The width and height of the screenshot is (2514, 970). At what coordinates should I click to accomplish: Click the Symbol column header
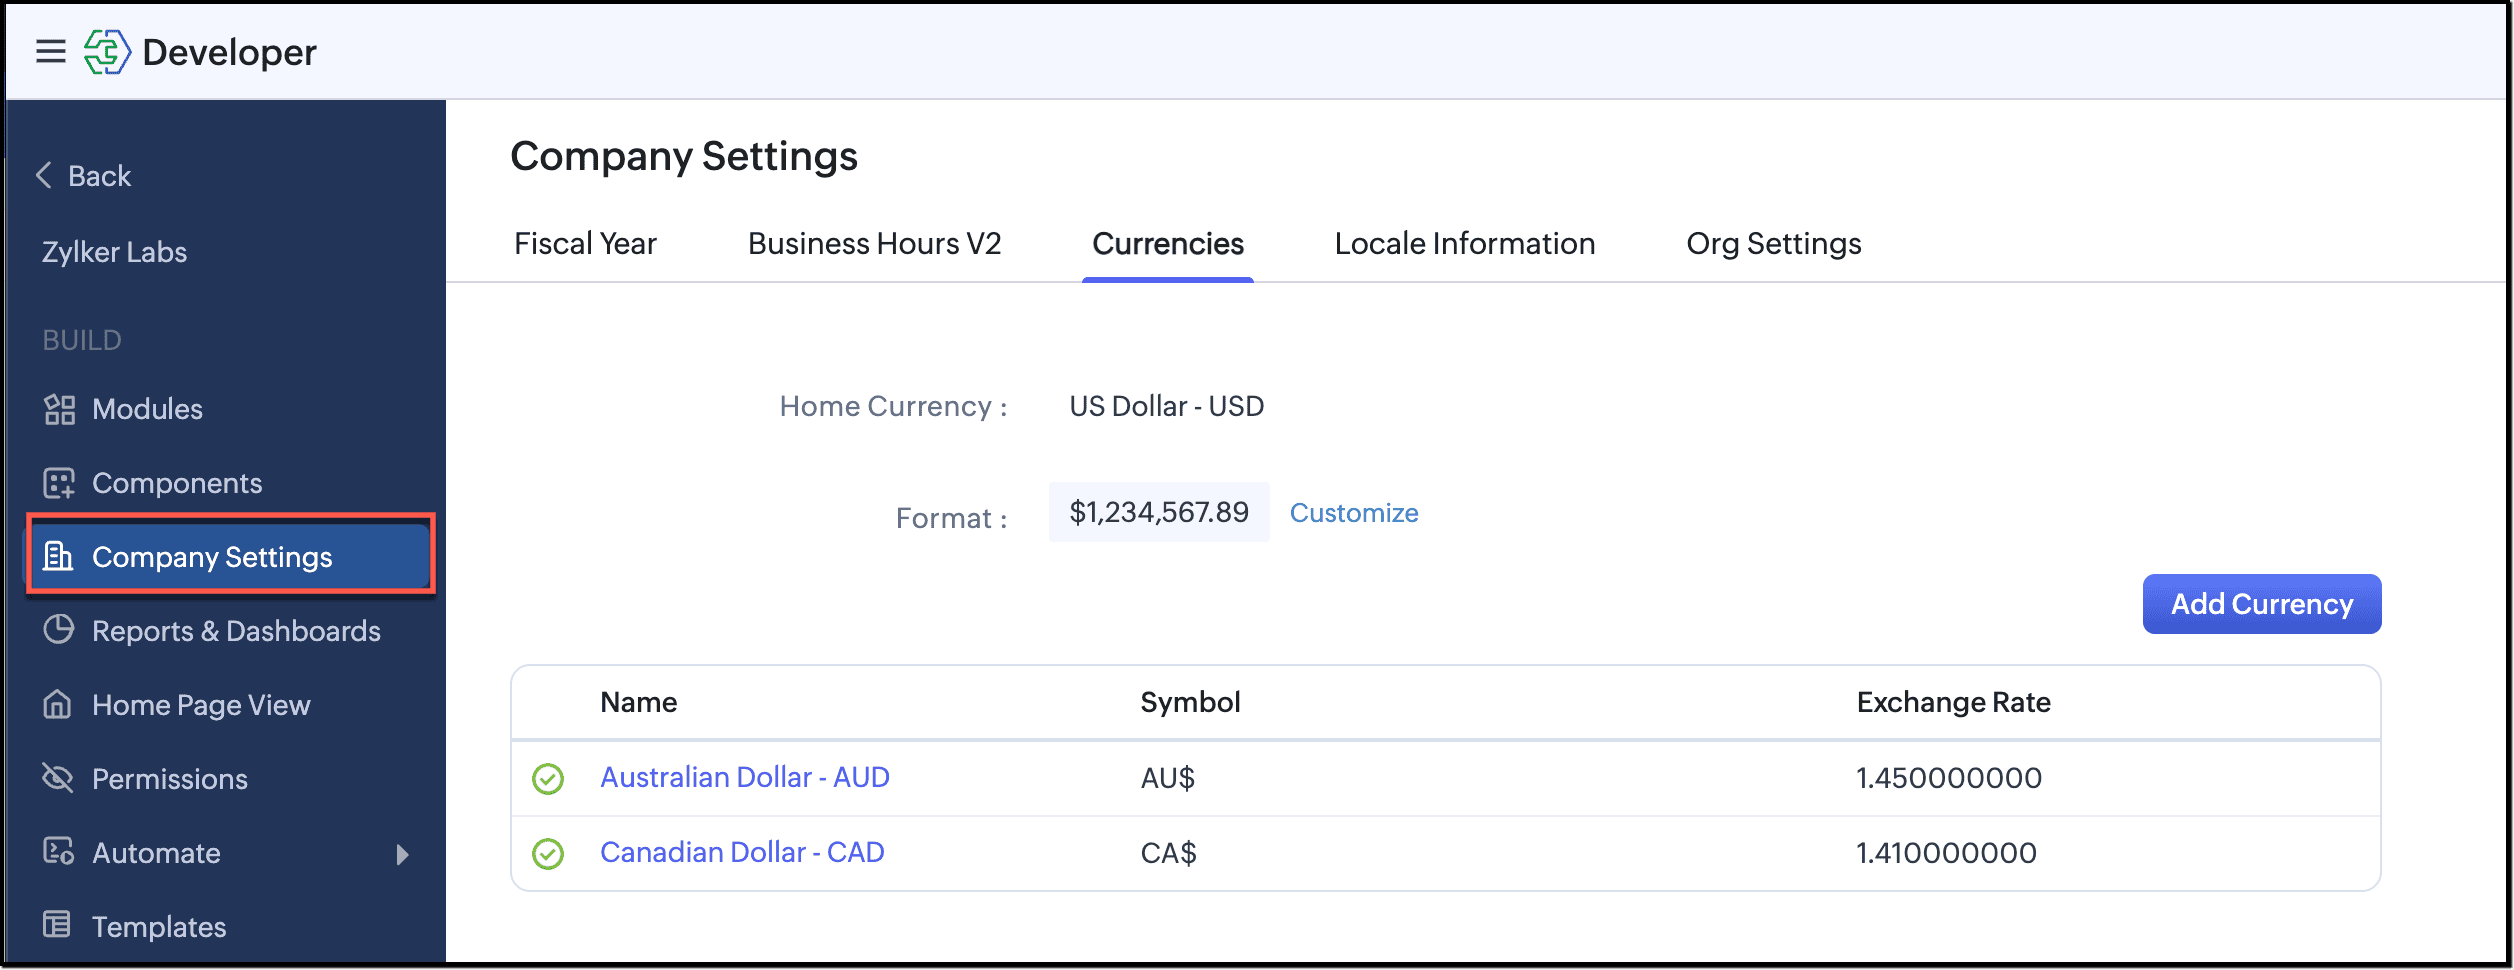(1190, 702)
